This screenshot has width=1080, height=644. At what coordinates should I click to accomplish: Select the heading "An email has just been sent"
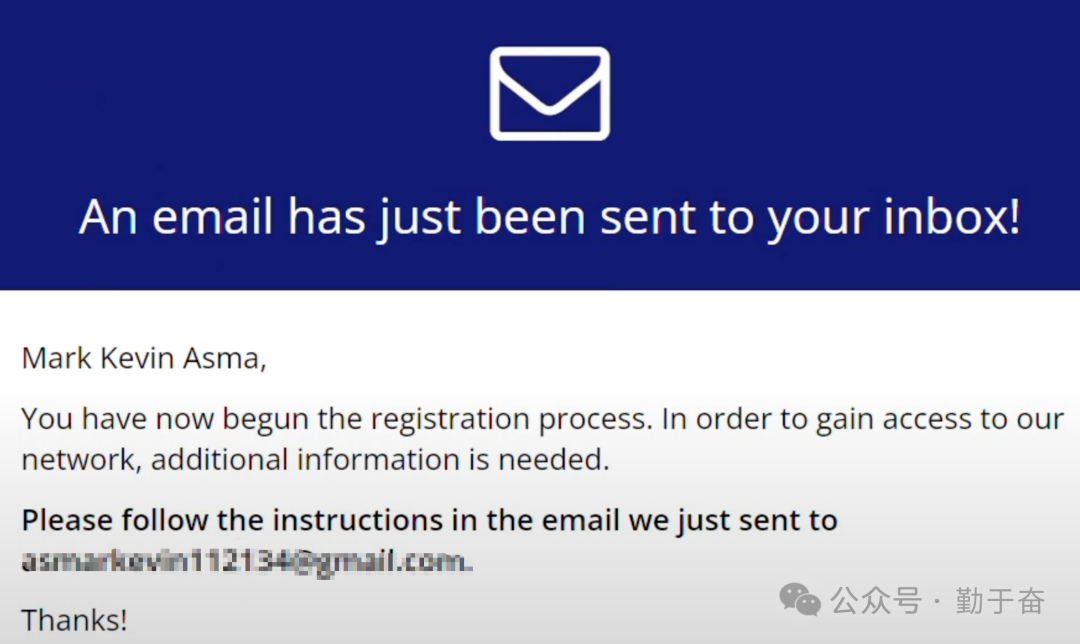coord(549,217)
